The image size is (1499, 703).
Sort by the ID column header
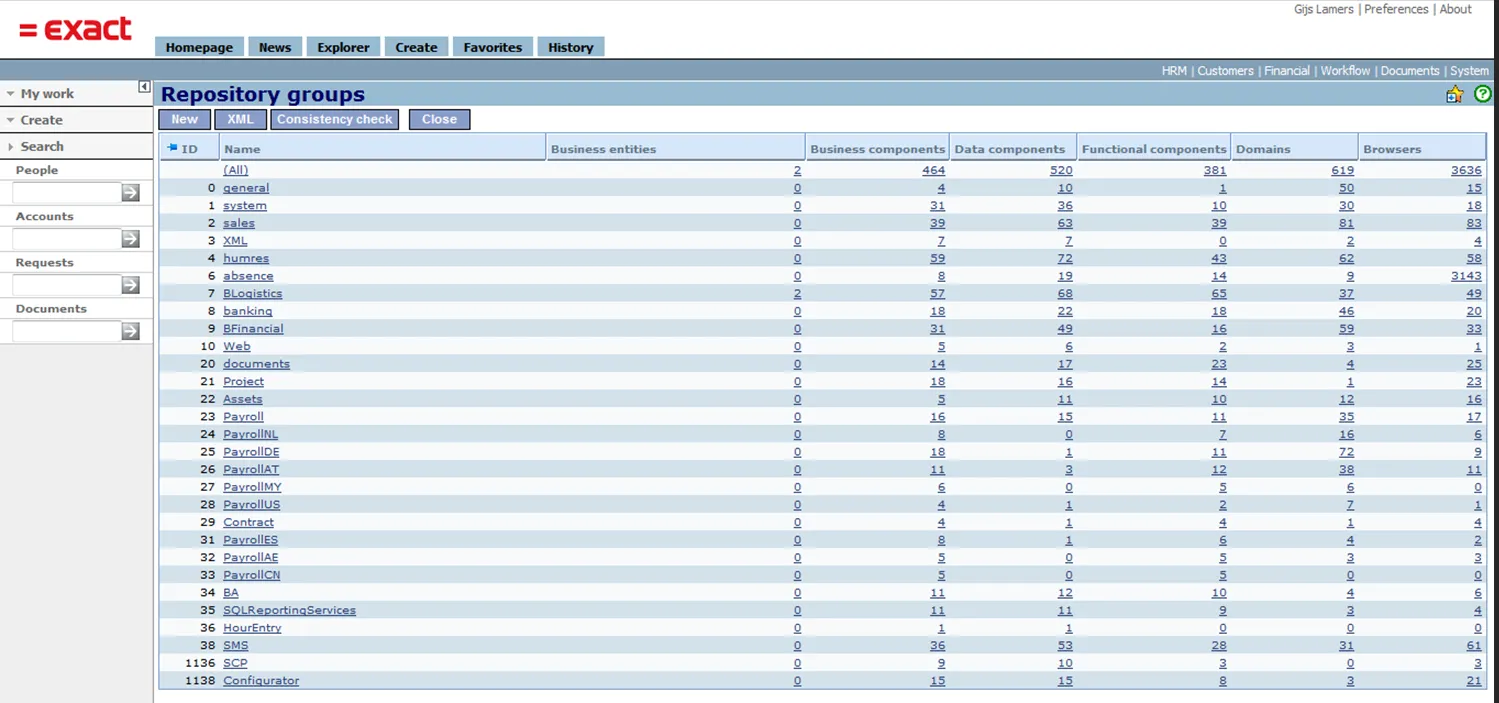tap(189, 149)
